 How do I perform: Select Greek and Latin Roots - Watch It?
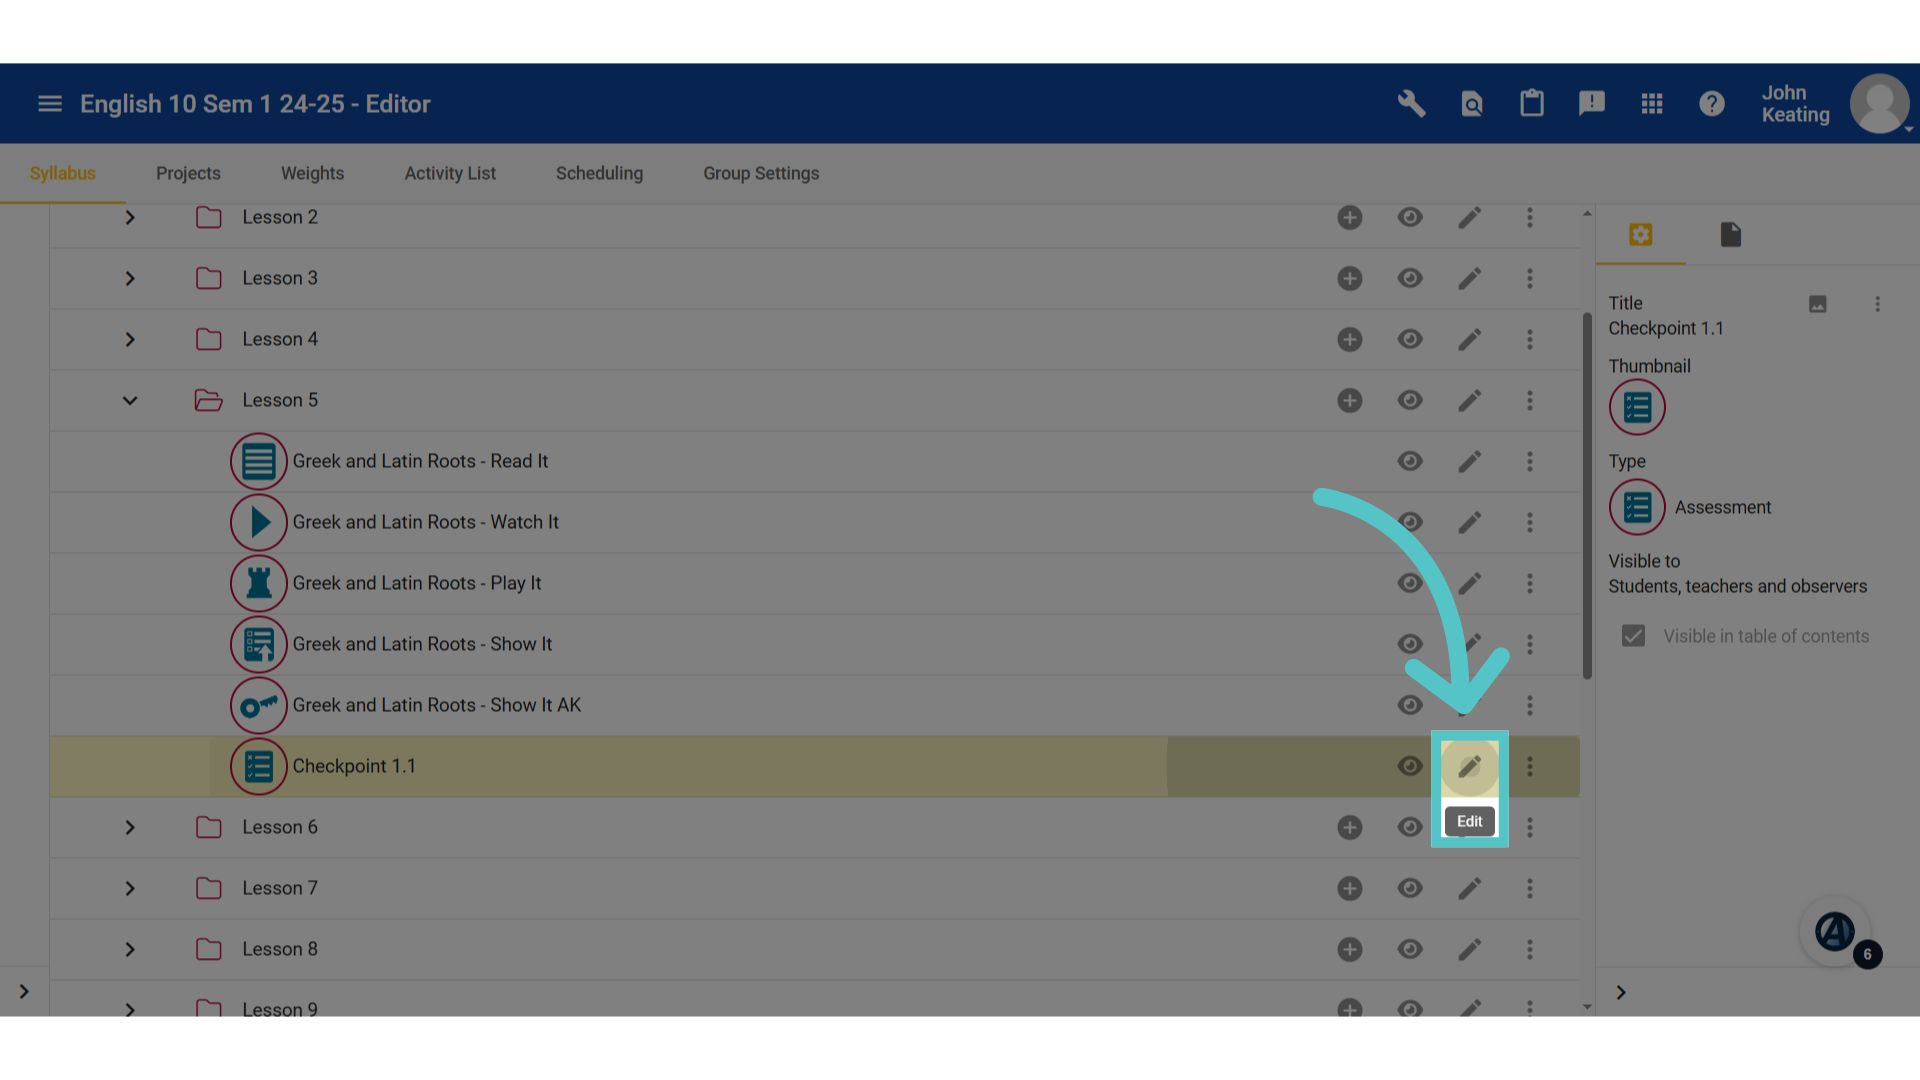pos(425,522)
